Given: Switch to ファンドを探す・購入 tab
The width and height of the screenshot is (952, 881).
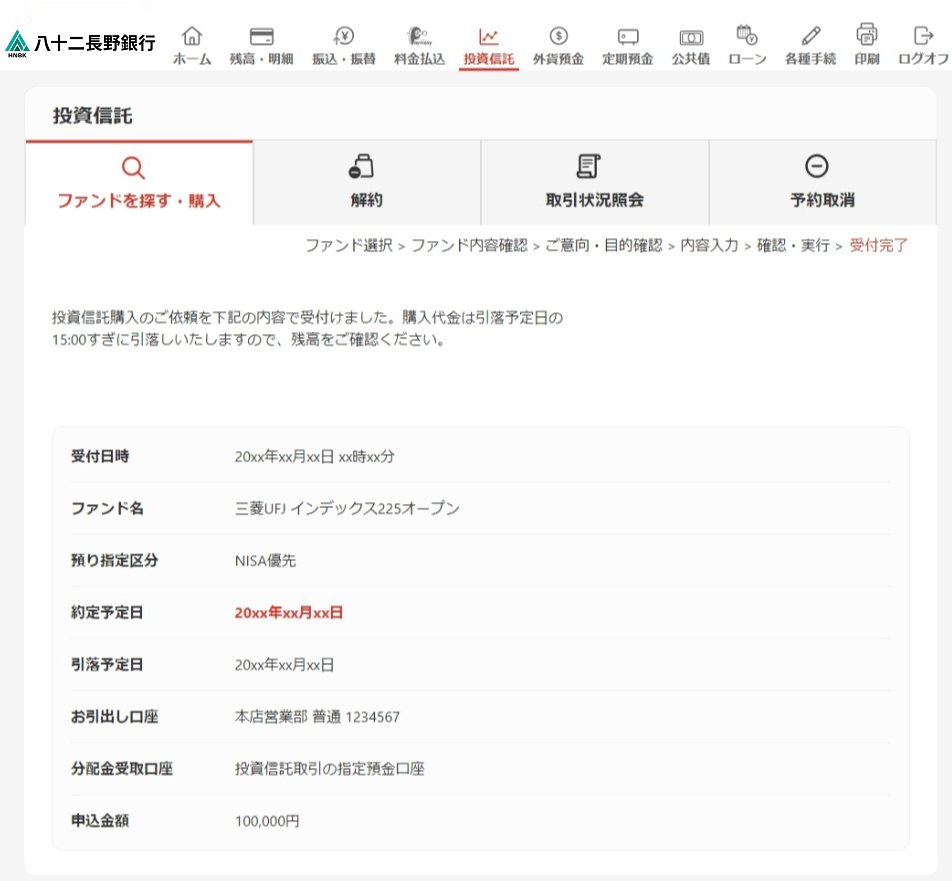Looking at the screenshot, I should pos(139,183).
